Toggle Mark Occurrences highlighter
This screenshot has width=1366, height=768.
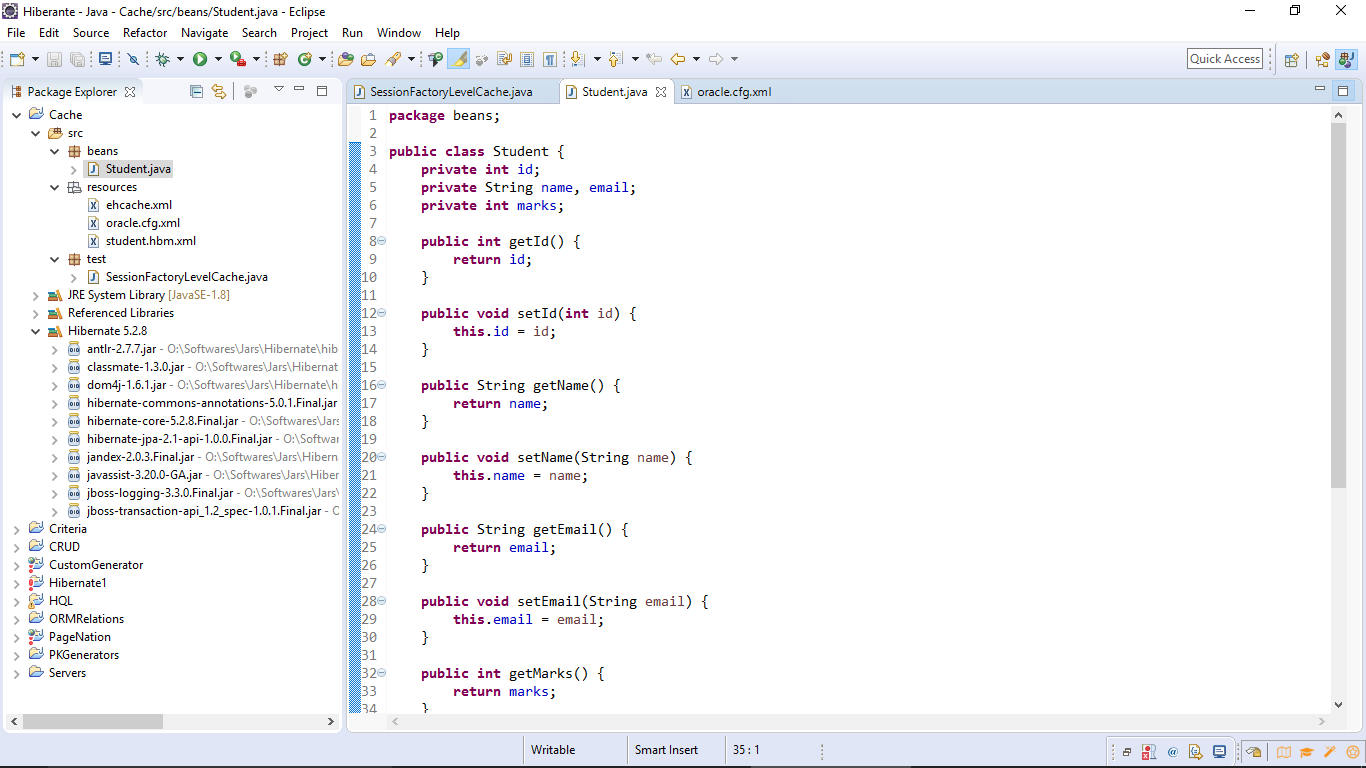[459, 59]
